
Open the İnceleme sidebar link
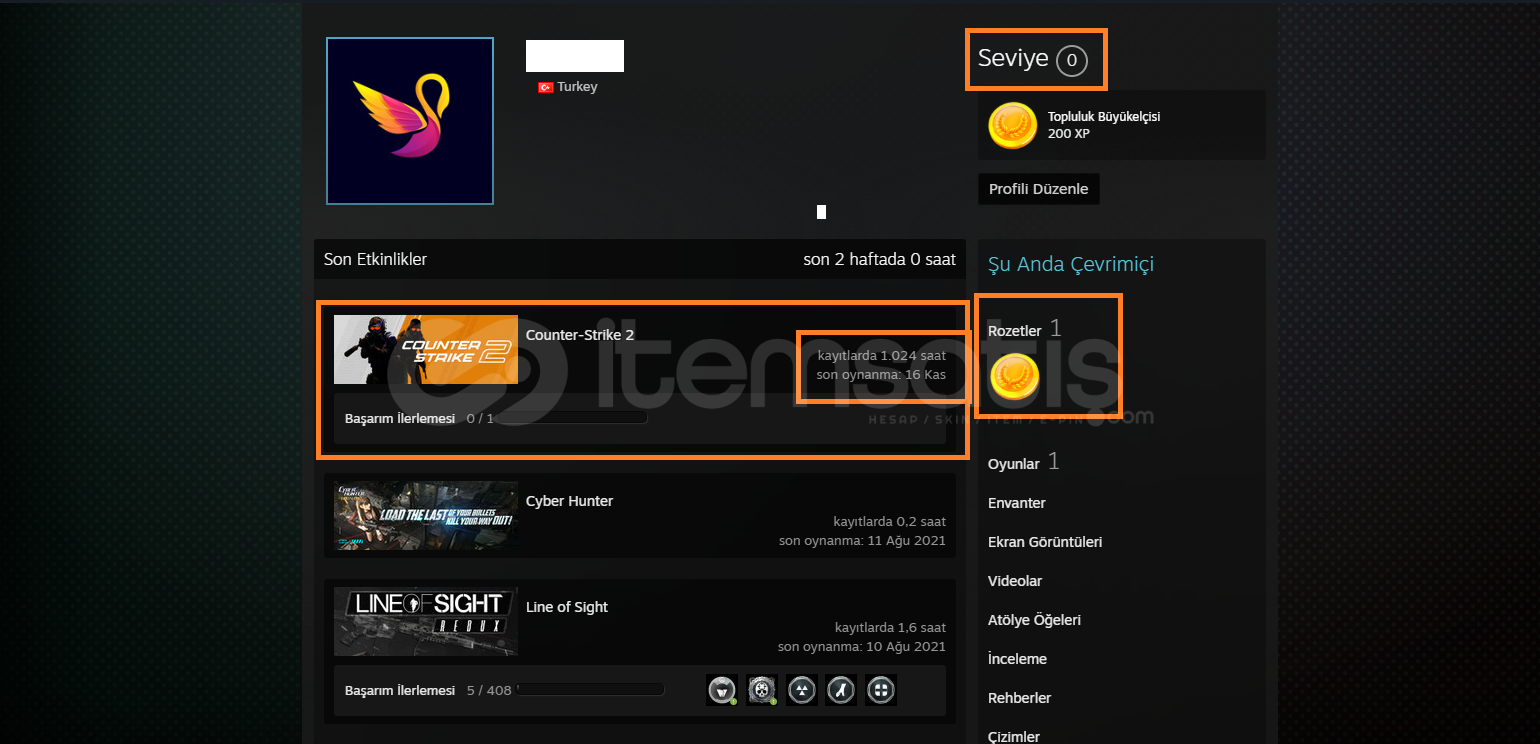click(1017, 659)
